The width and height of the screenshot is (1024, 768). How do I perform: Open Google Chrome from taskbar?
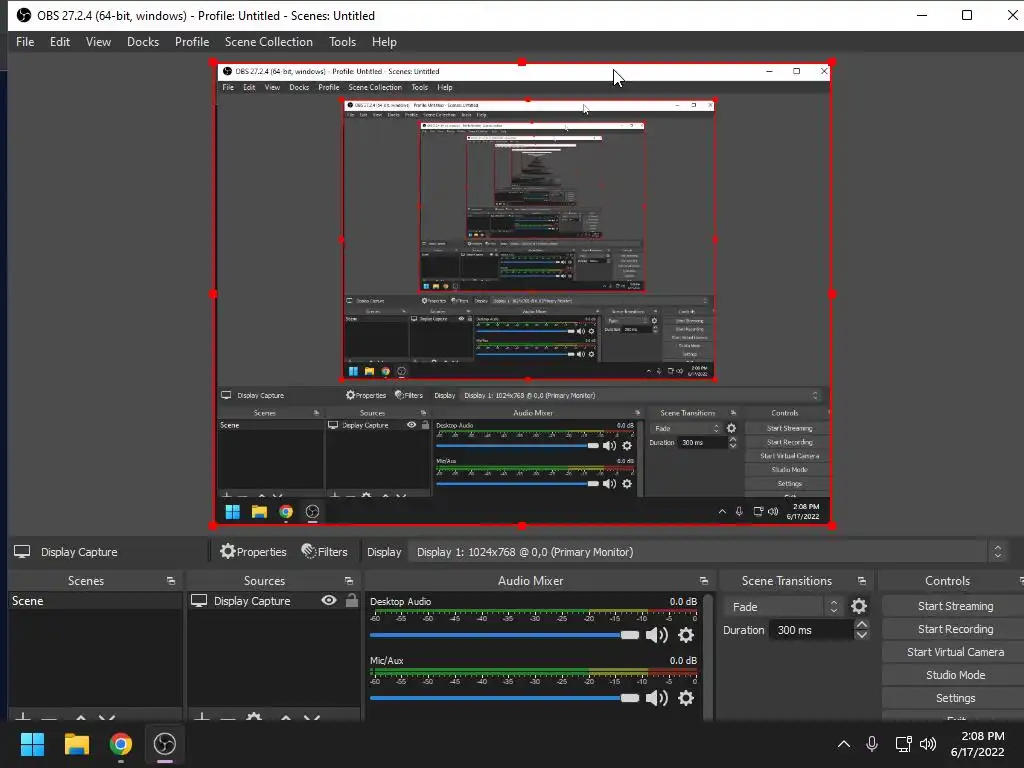pos(120,744)
